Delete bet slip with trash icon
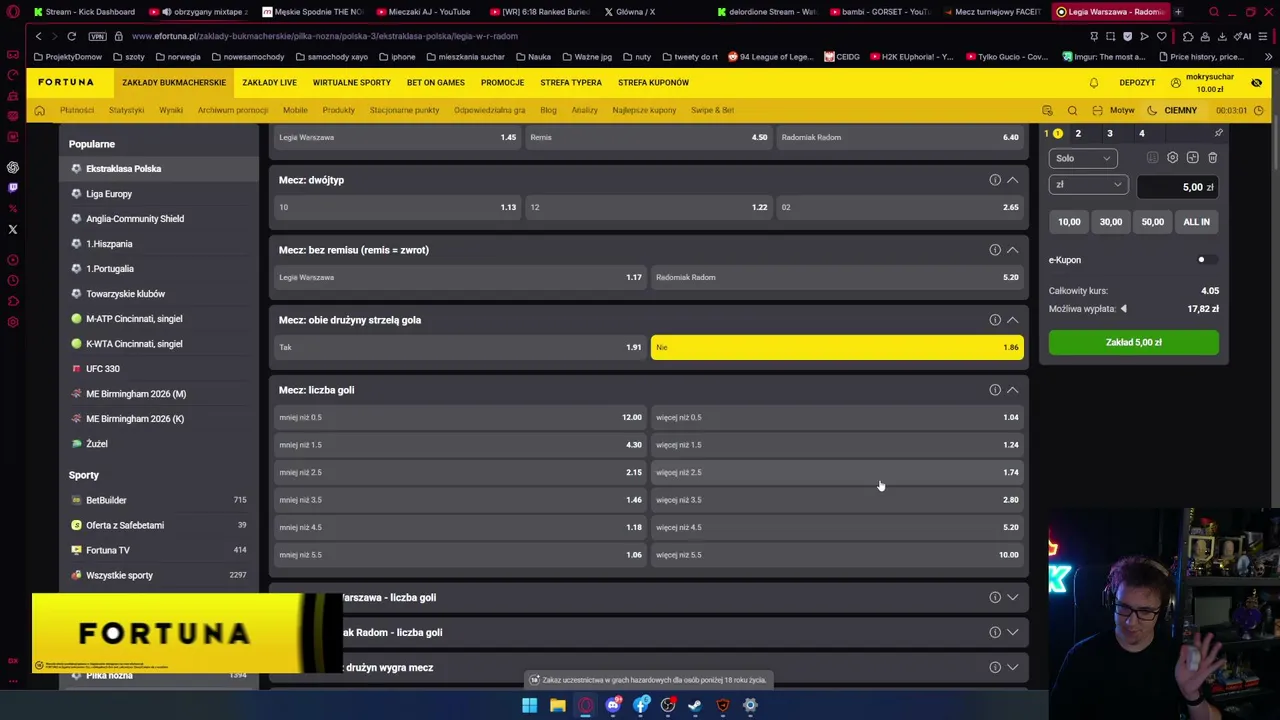This screenshot has width=1280, height=720. [x=1212, y=158]
